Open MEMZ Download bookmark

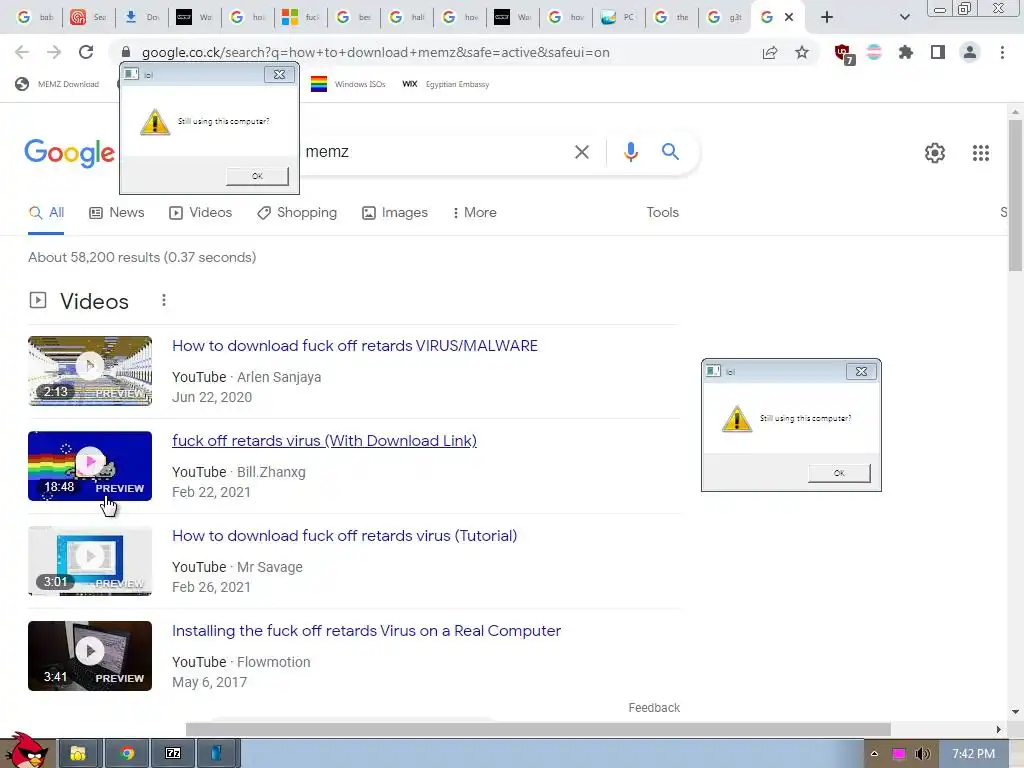pos(57,84)
